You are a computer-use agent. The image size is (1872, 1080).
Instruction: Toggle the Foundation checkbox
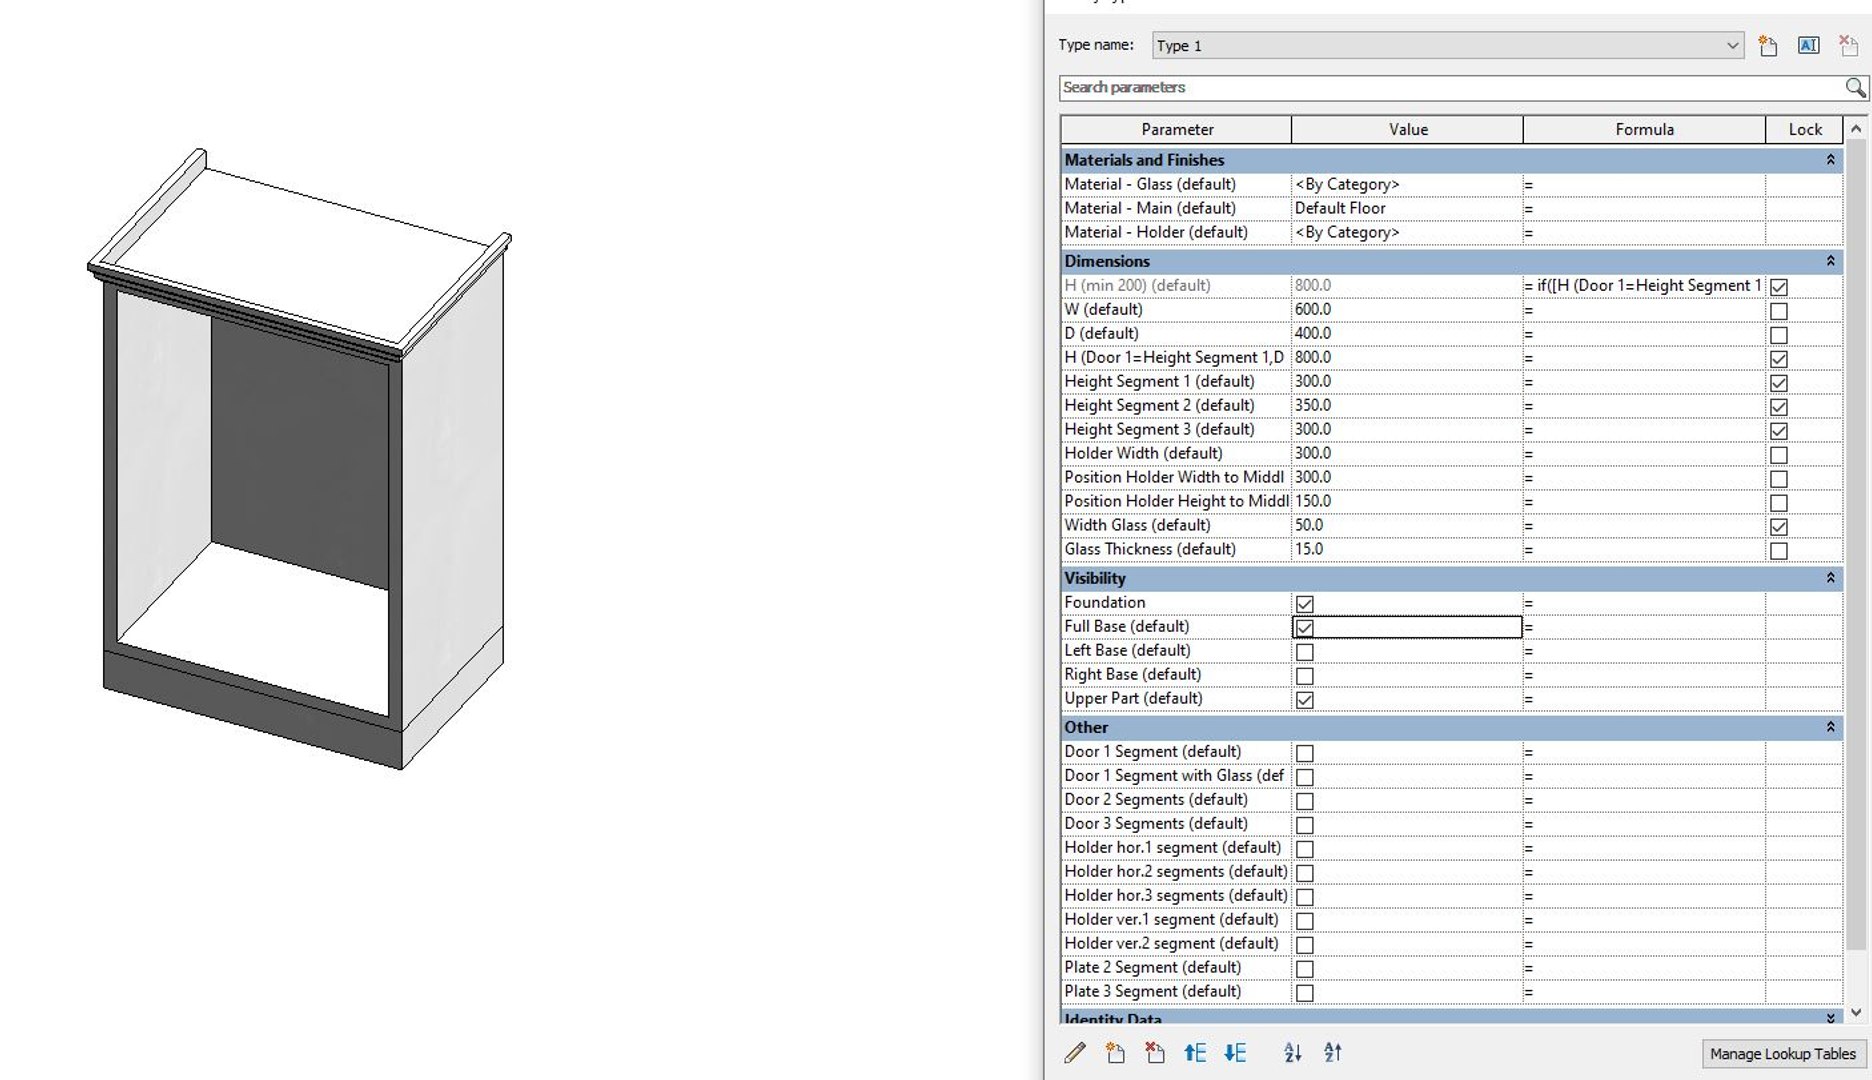[1304, 603]
